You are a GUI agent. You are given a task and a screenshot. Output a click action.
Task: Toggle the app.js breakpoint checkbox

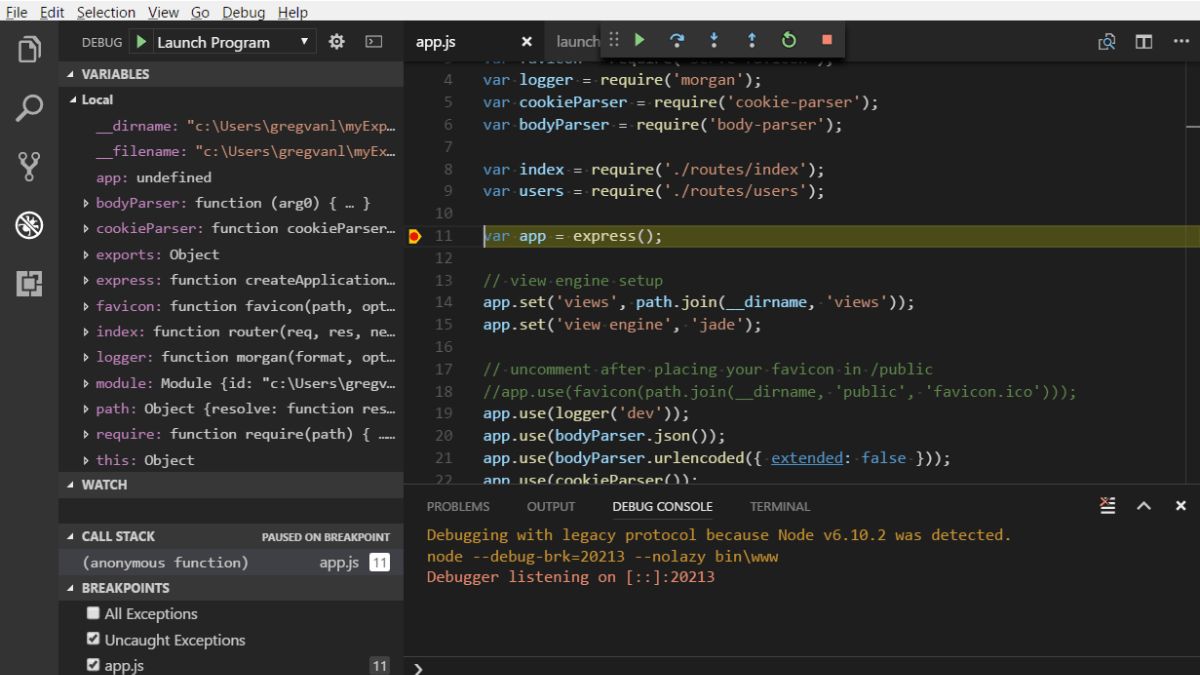[x=93, y=664]
